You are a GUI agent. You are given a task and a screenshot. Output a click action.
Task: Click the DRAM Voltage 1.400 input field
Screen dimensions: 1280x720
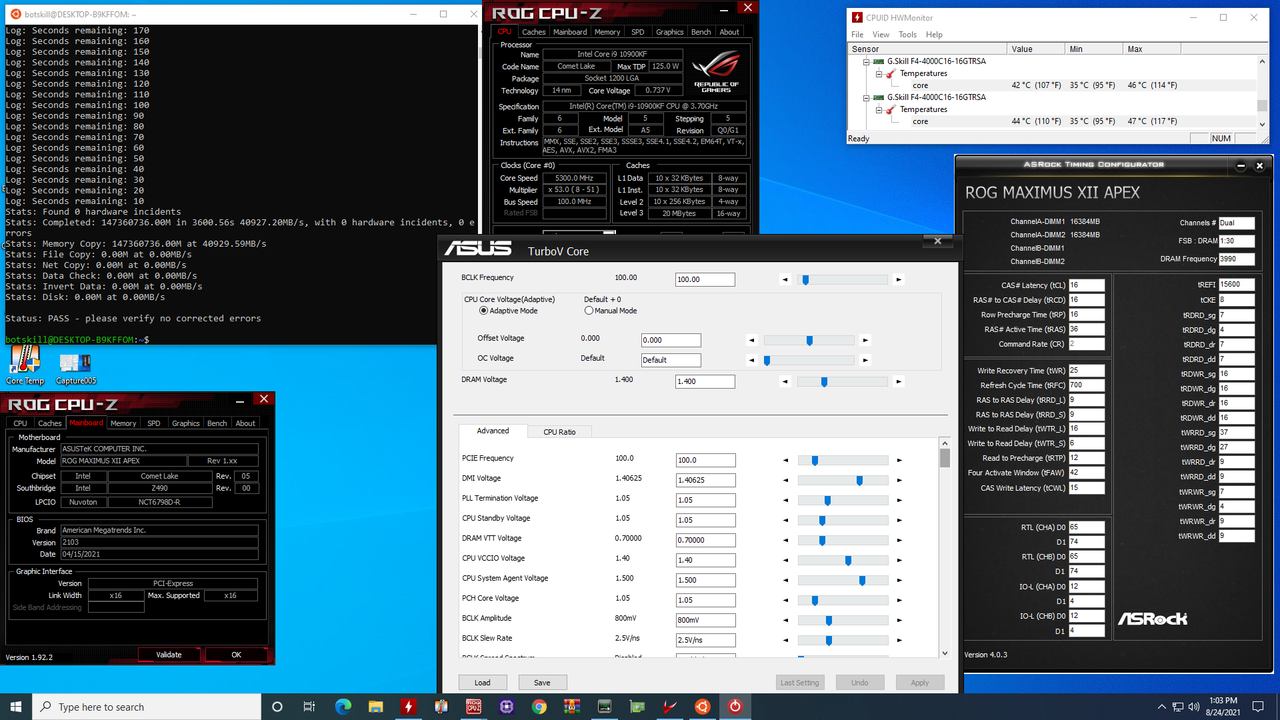(x=705, y=381)
